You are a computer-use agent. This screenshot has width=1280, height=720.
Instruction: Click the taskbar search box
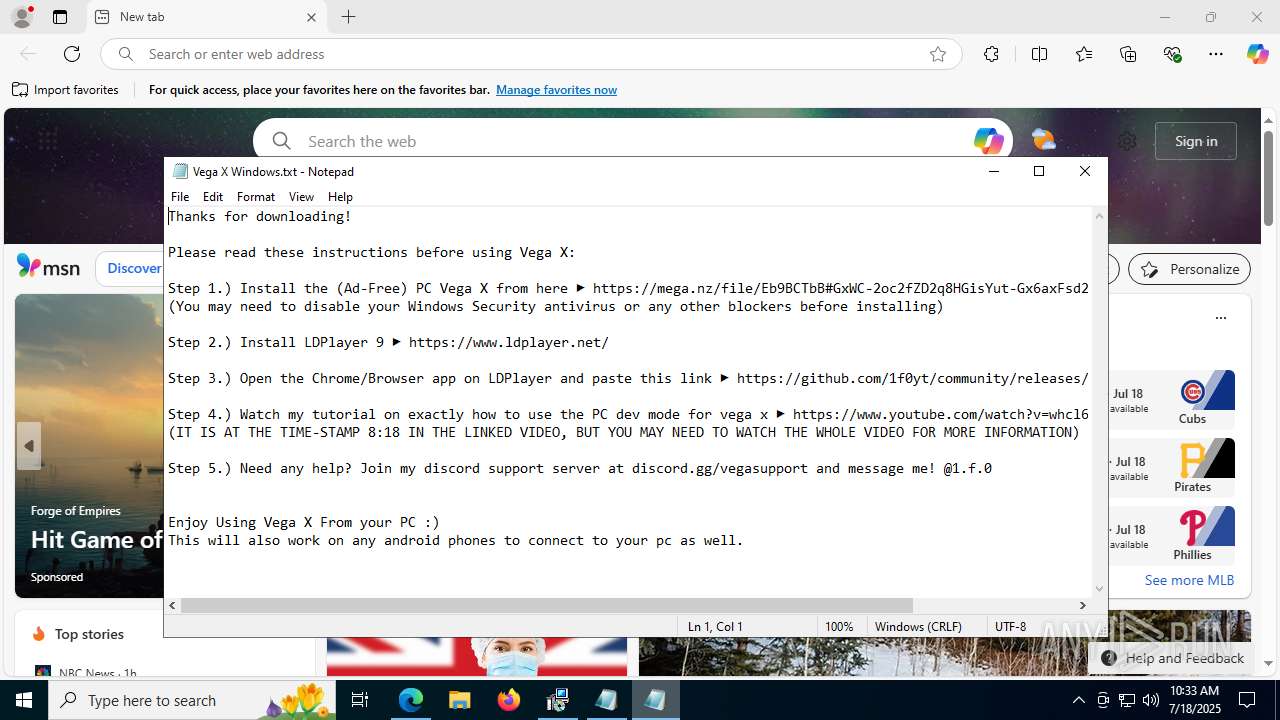[192, 700]
